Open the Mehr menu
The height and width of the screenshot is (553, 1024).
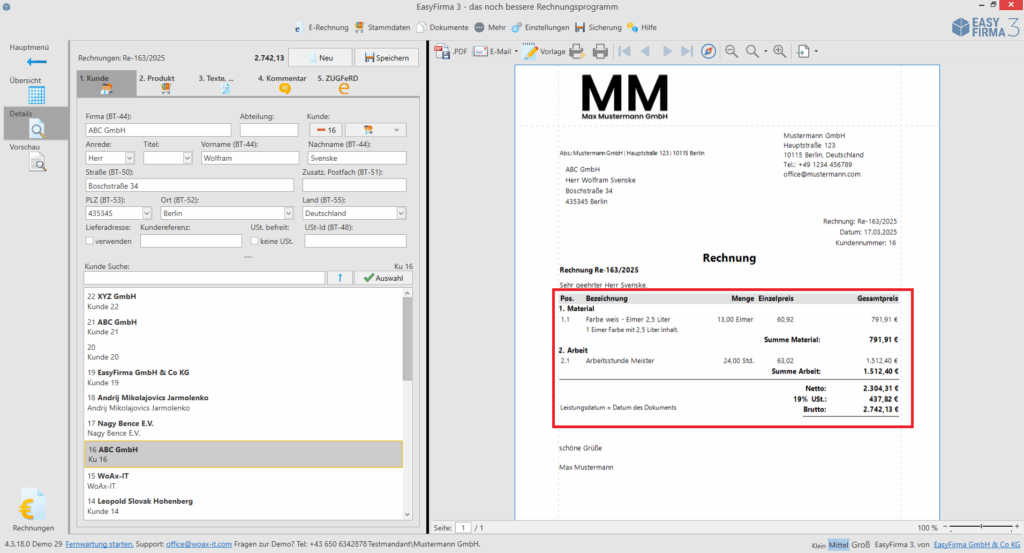pyautogui.click(x=490, y=27)
